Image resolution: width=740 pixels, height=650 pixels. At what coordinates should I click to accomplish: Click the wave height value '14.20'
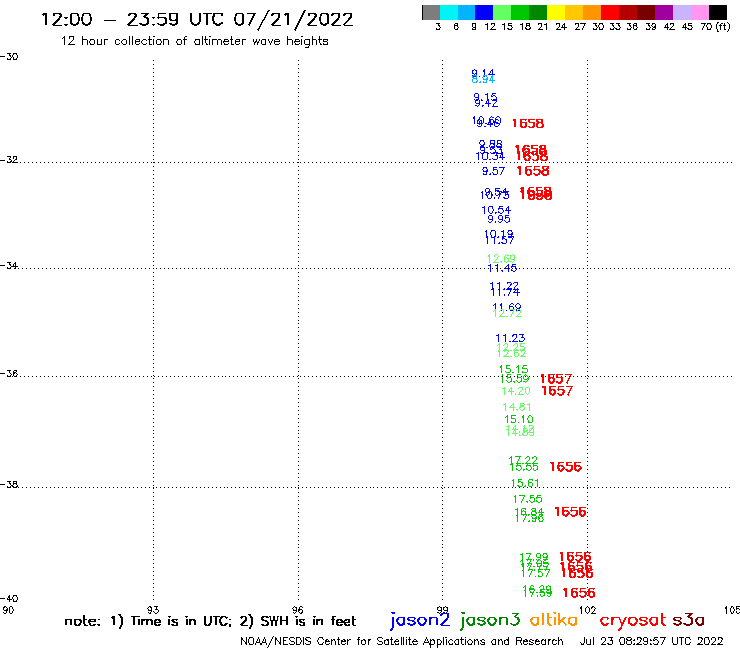(516, 391)
